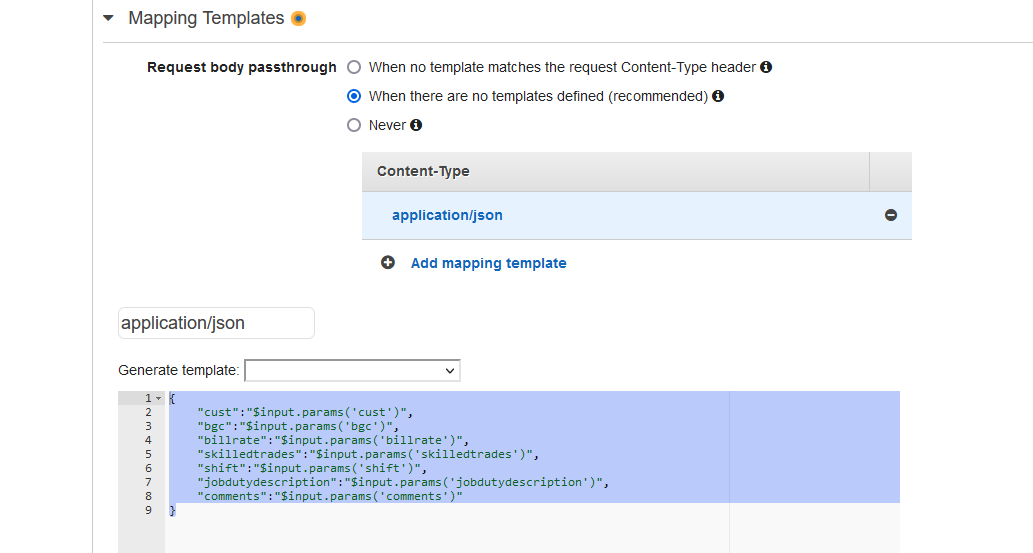This screenshot has height=553, width=1033.
Task: Click line number 9 in editor gutter
Action: (148, 510)
